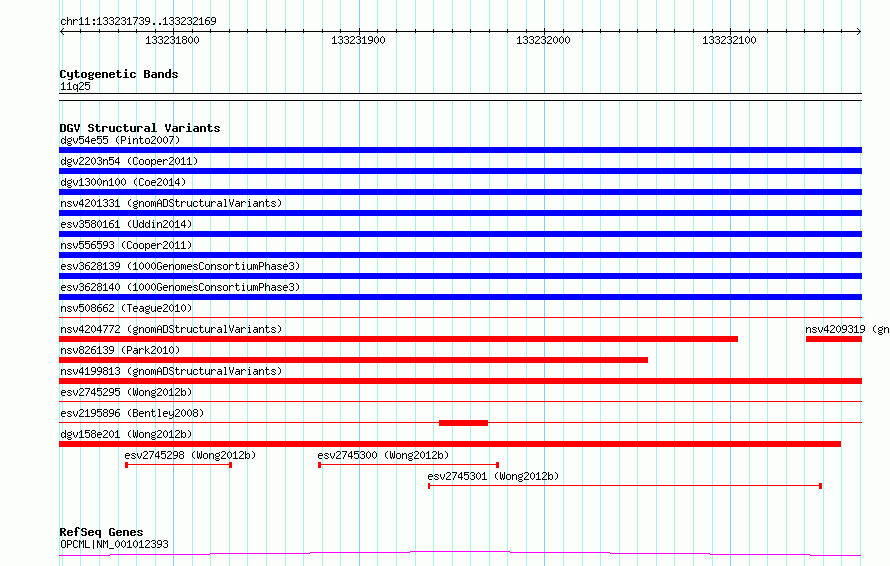Select the esv2745301 (Wong2012b) label
Image resolution: width=890 pixels, height=566 pixels.
tap(493, 476)
